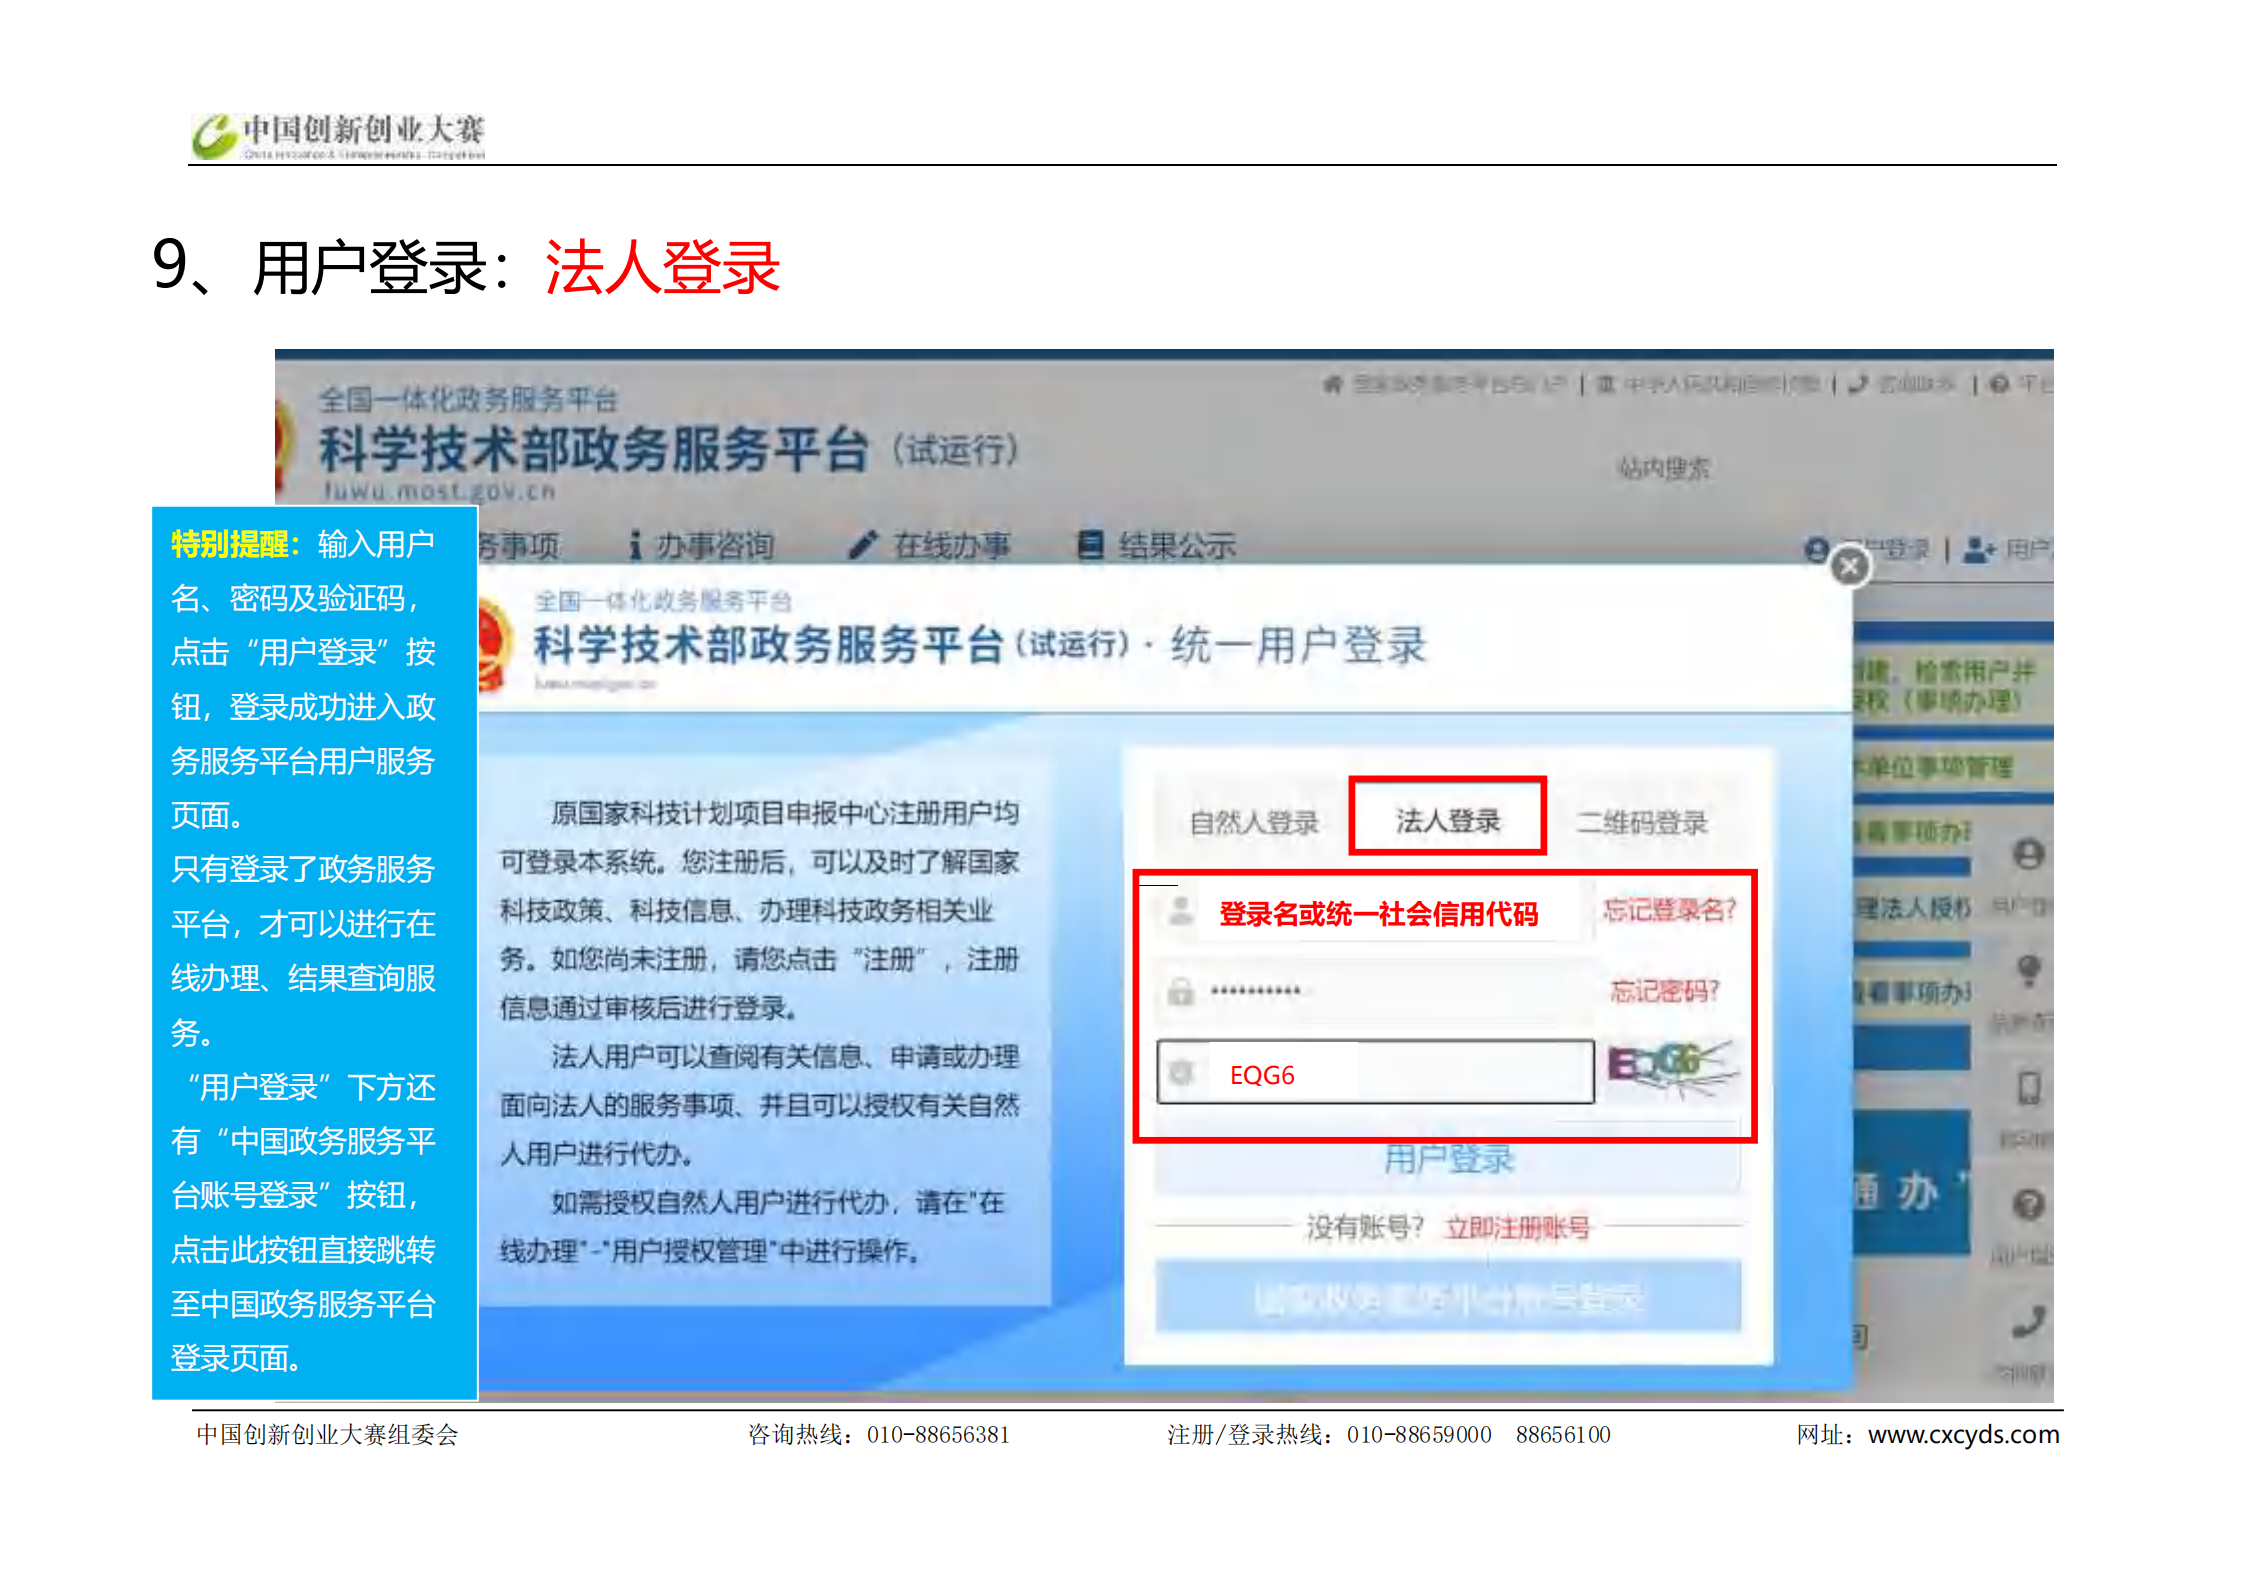Click 忘记密码? link

pyautogui.click(x=1664, y=991)
